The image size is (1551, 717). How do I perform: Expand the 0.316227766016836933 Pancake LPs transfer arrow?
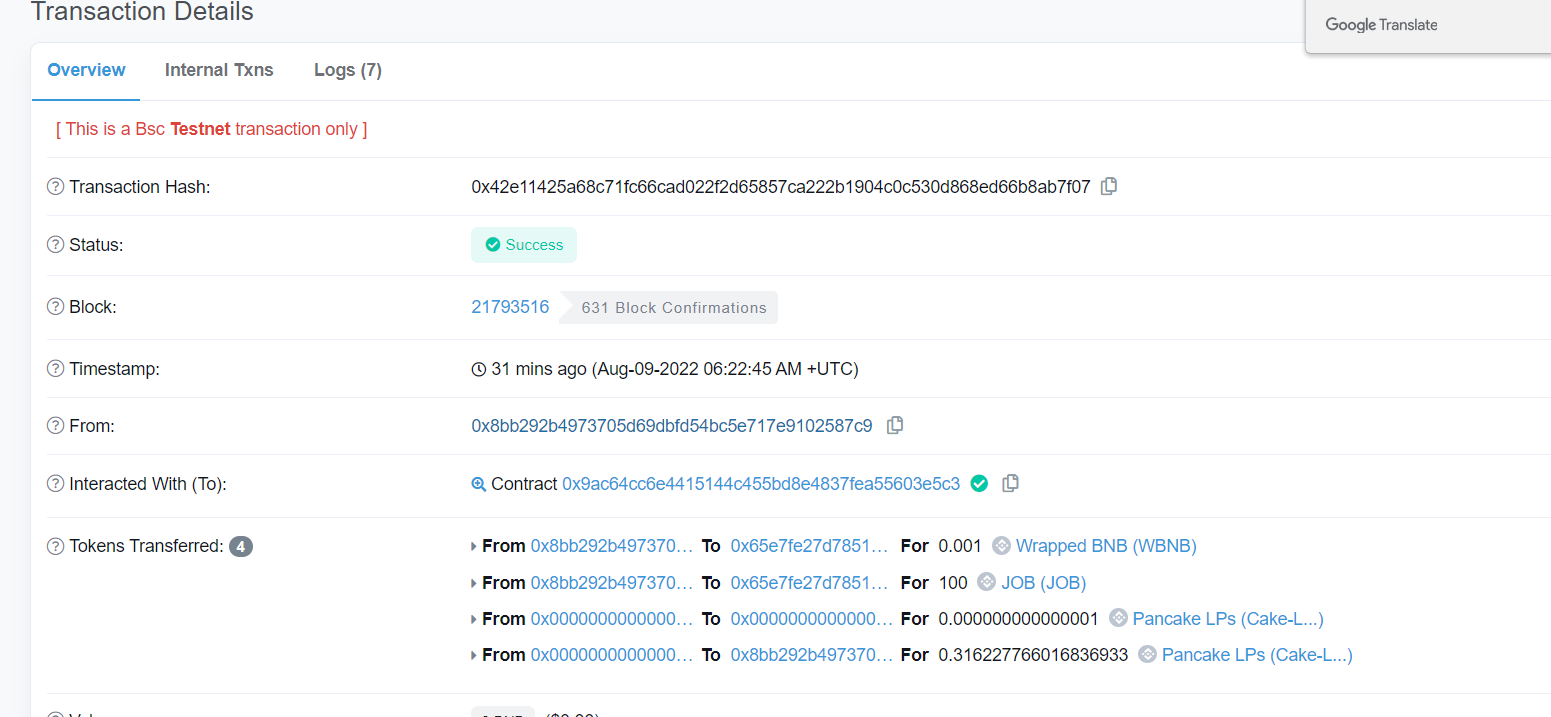(x=474, y=655)
